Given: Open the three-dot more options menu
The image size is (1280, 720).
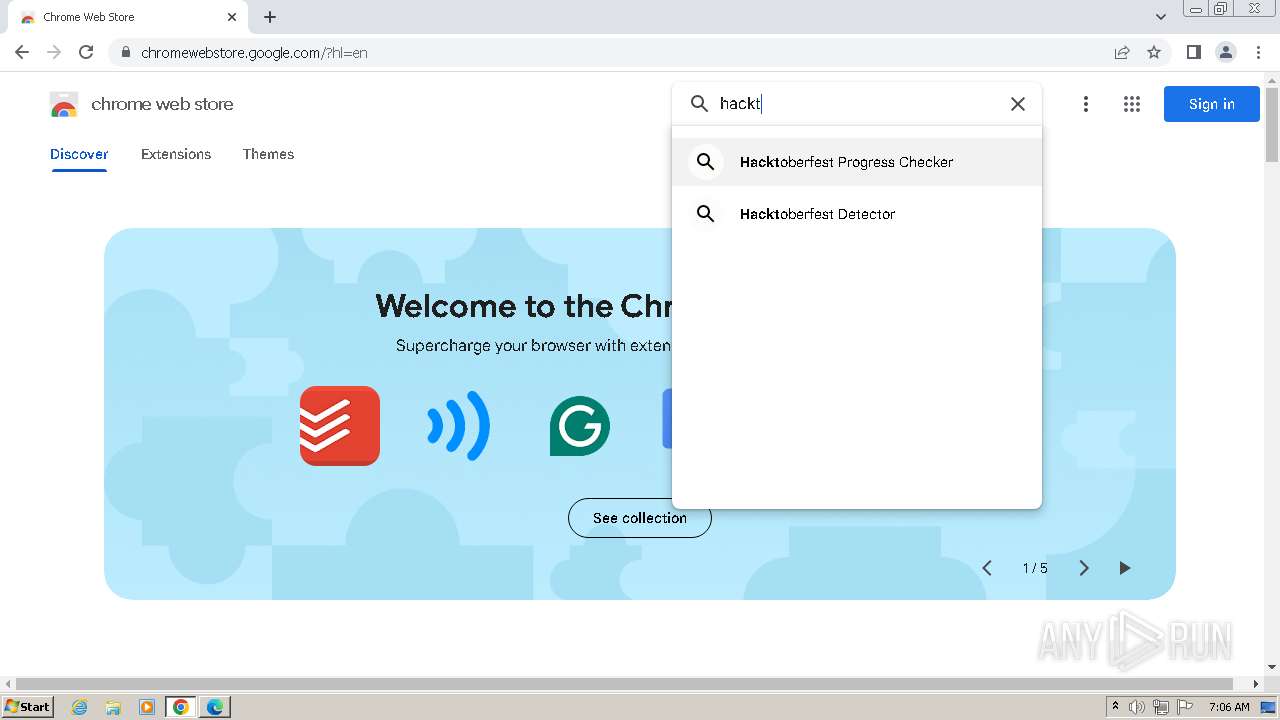Looking at the screenshot, I should 1086,104.
